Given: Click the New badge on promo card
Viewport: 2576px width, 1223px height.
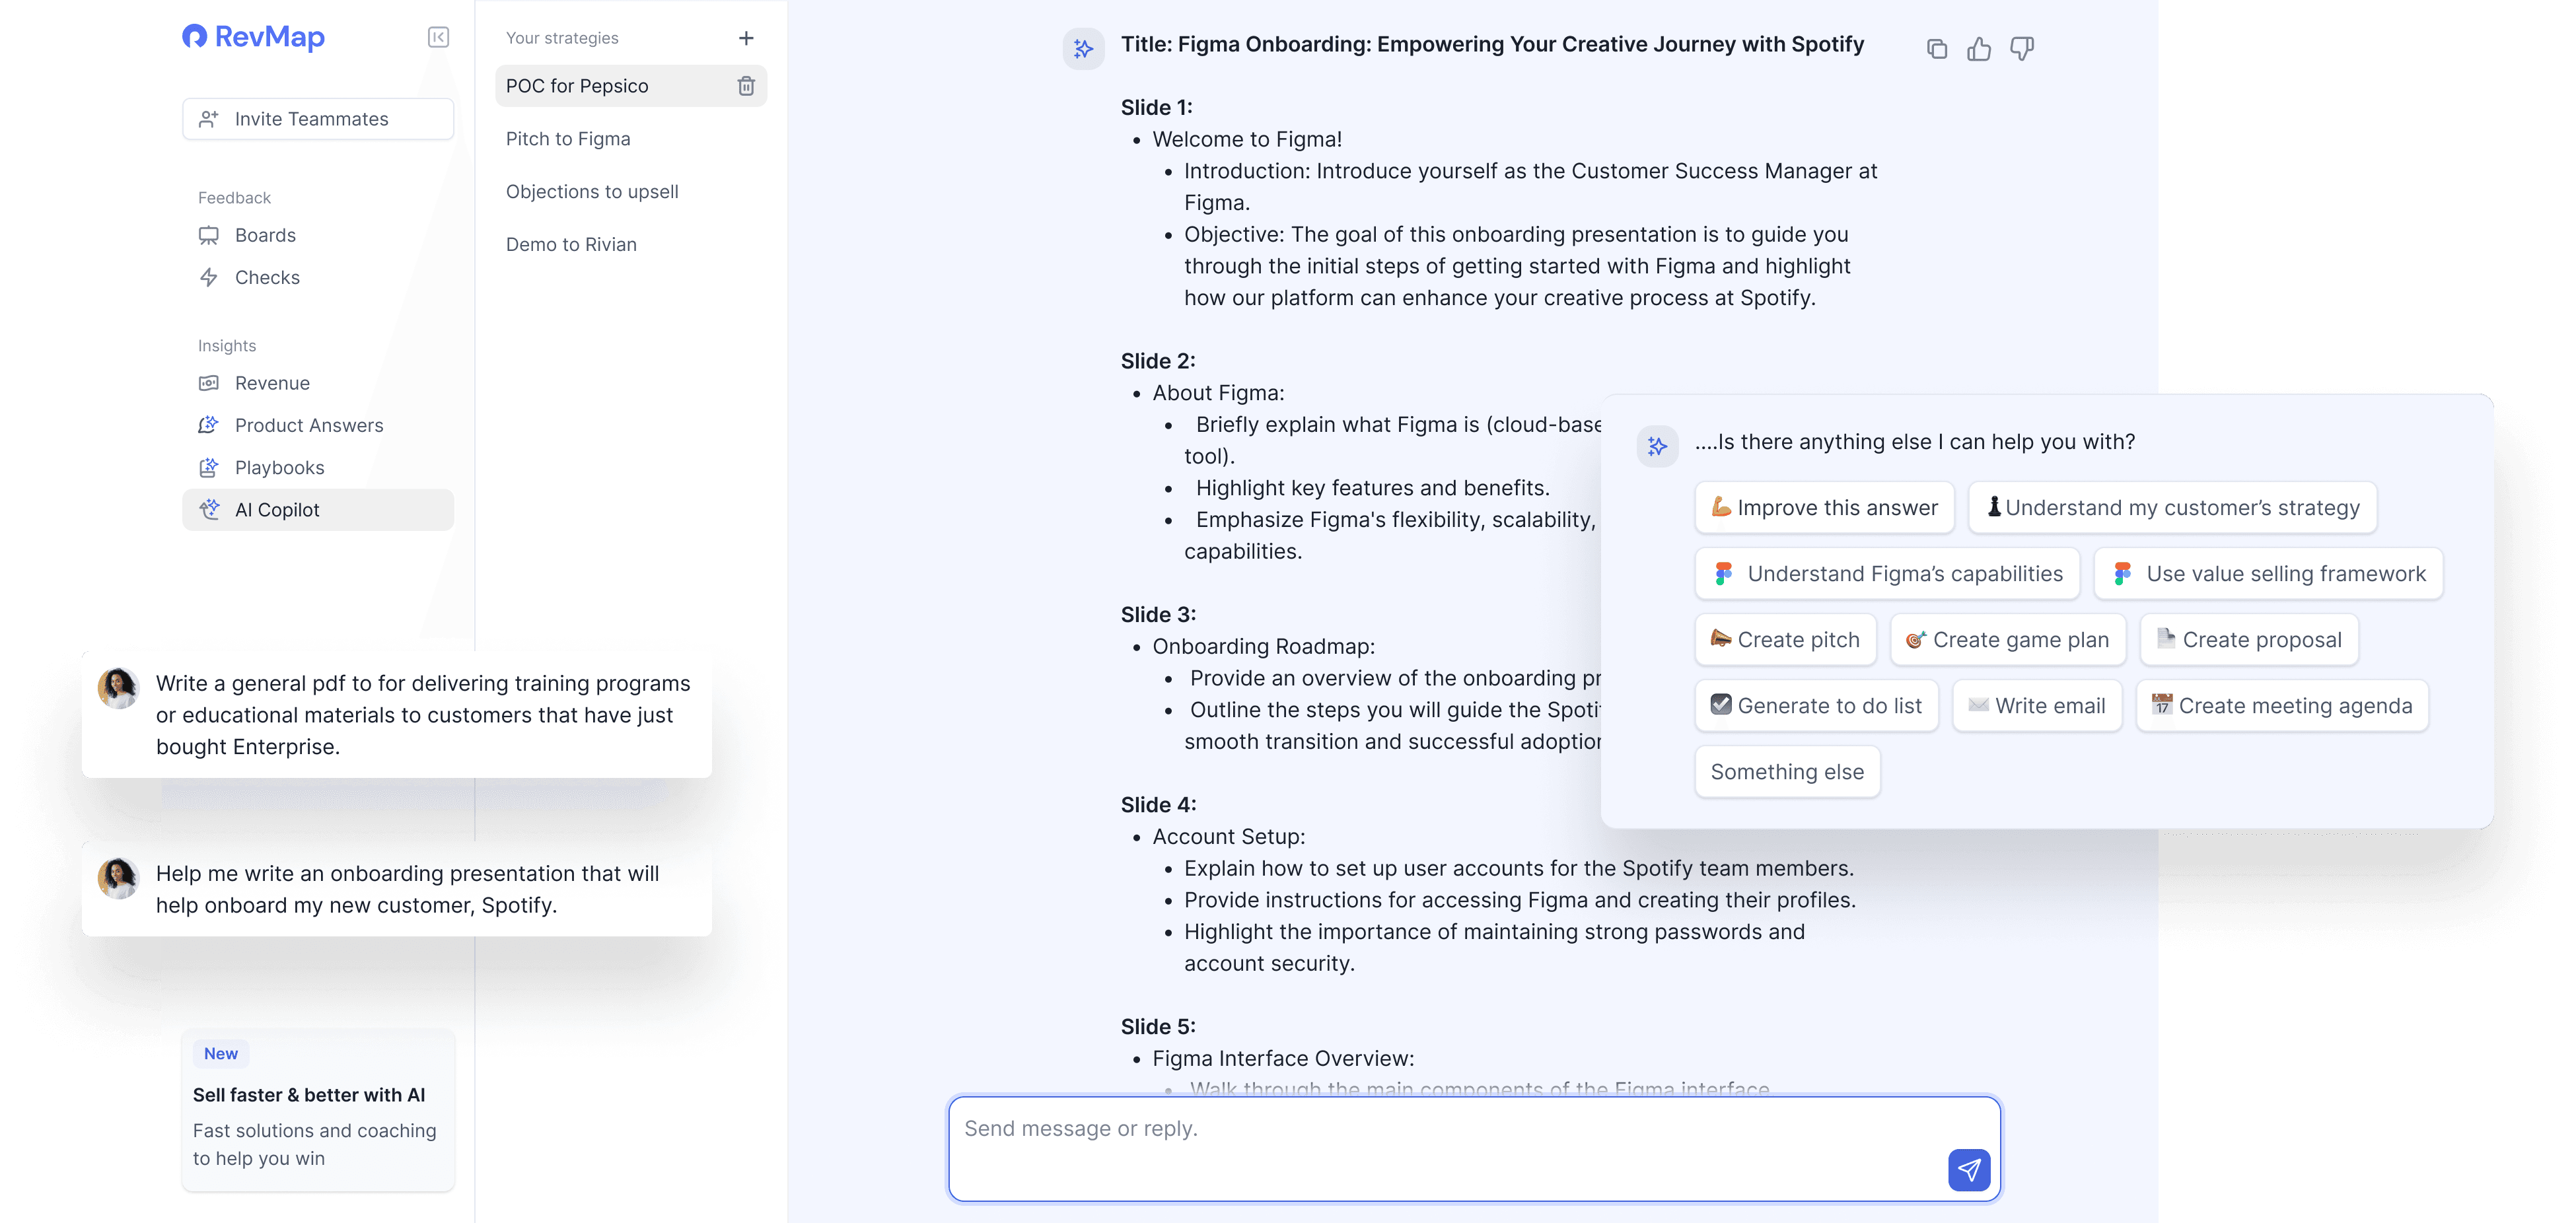Looking at the screenshot, I should [x=221, y=1054].
